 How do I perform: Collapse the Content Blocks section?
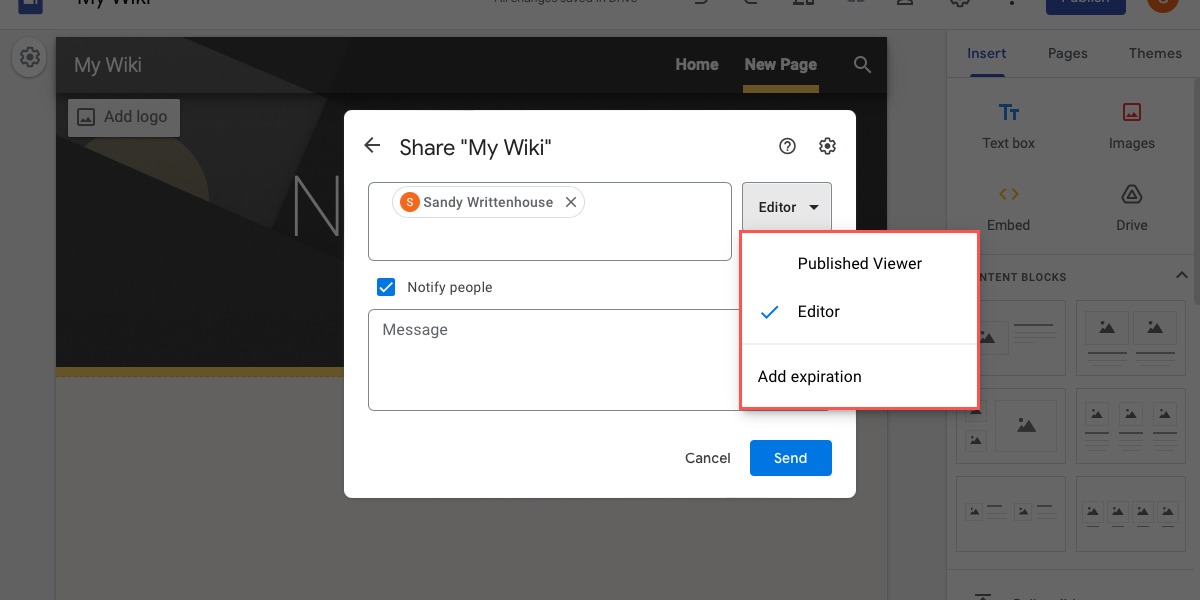1181,275
